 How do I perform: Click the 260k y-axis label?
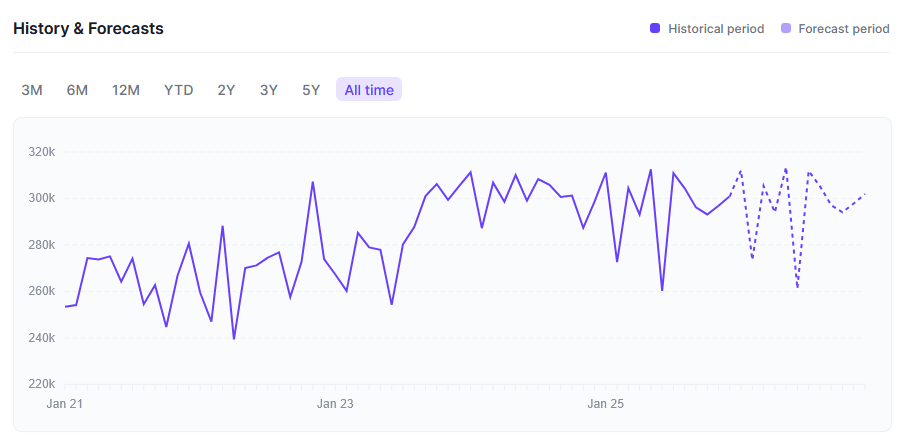pos(41,291)
